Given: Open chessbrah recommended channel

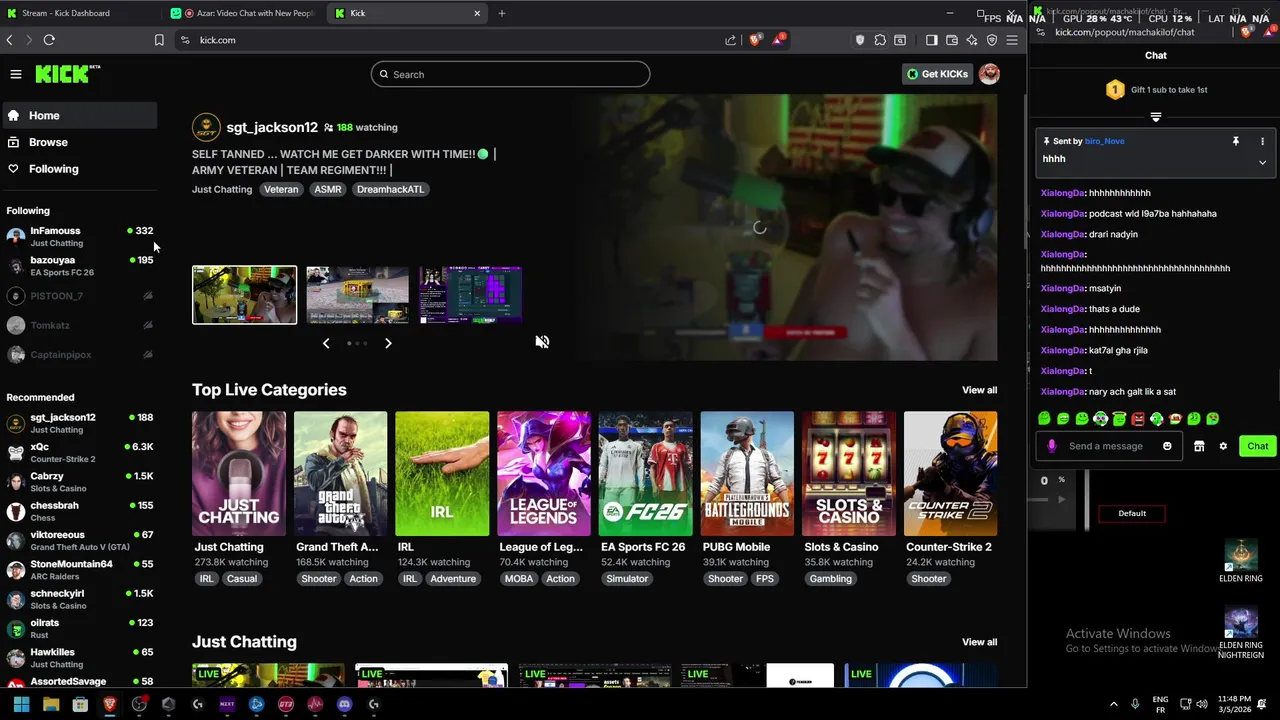Looking at the screenshot, I should point(79,511).
